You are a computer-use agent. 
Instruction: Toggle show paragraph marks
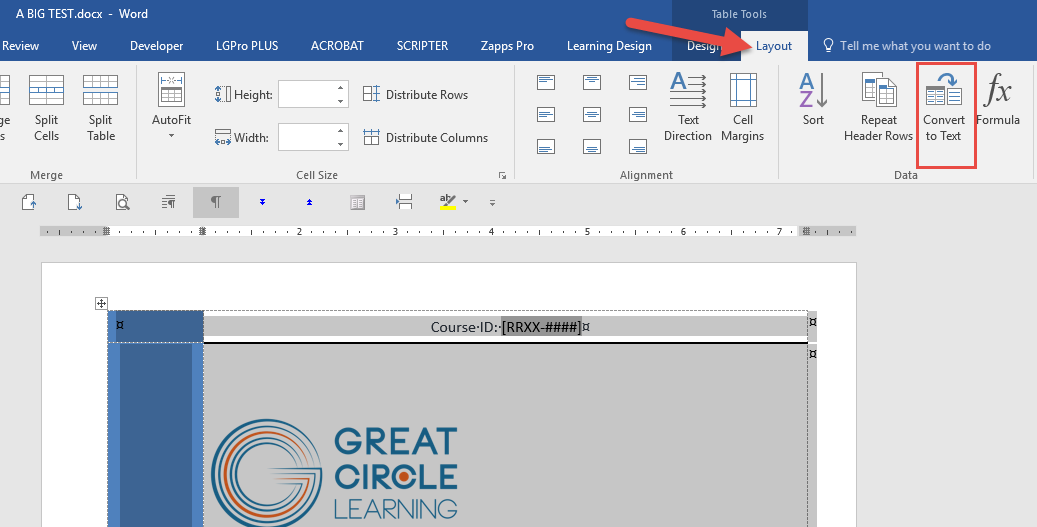(216, 202)
